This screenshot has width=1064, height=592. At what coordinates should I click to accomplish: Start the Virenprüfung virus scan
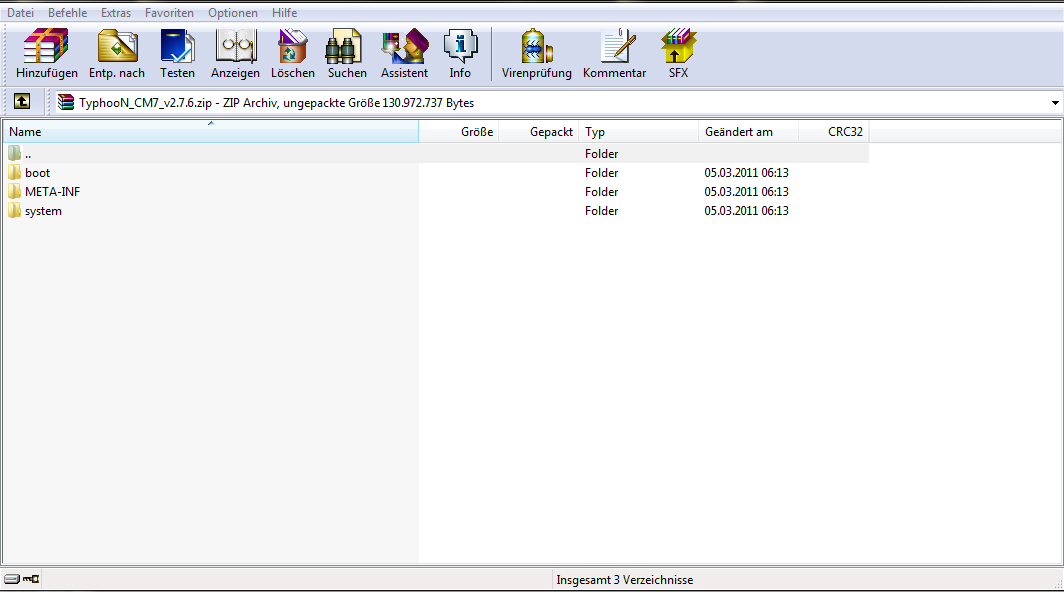click(537, 54)
